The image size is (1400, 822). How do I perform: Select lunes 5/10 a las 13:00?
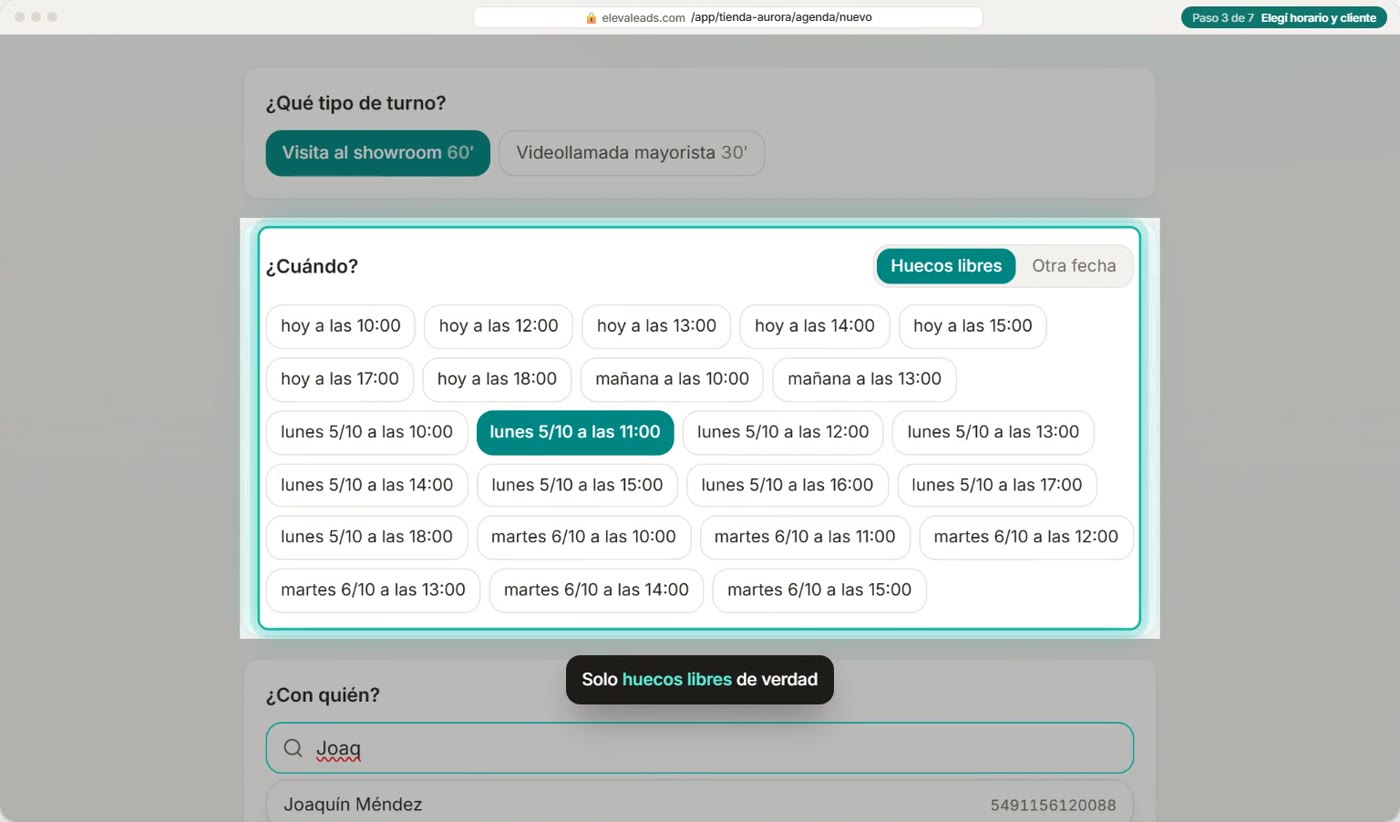pyautogui.click(x=993, y=432)
